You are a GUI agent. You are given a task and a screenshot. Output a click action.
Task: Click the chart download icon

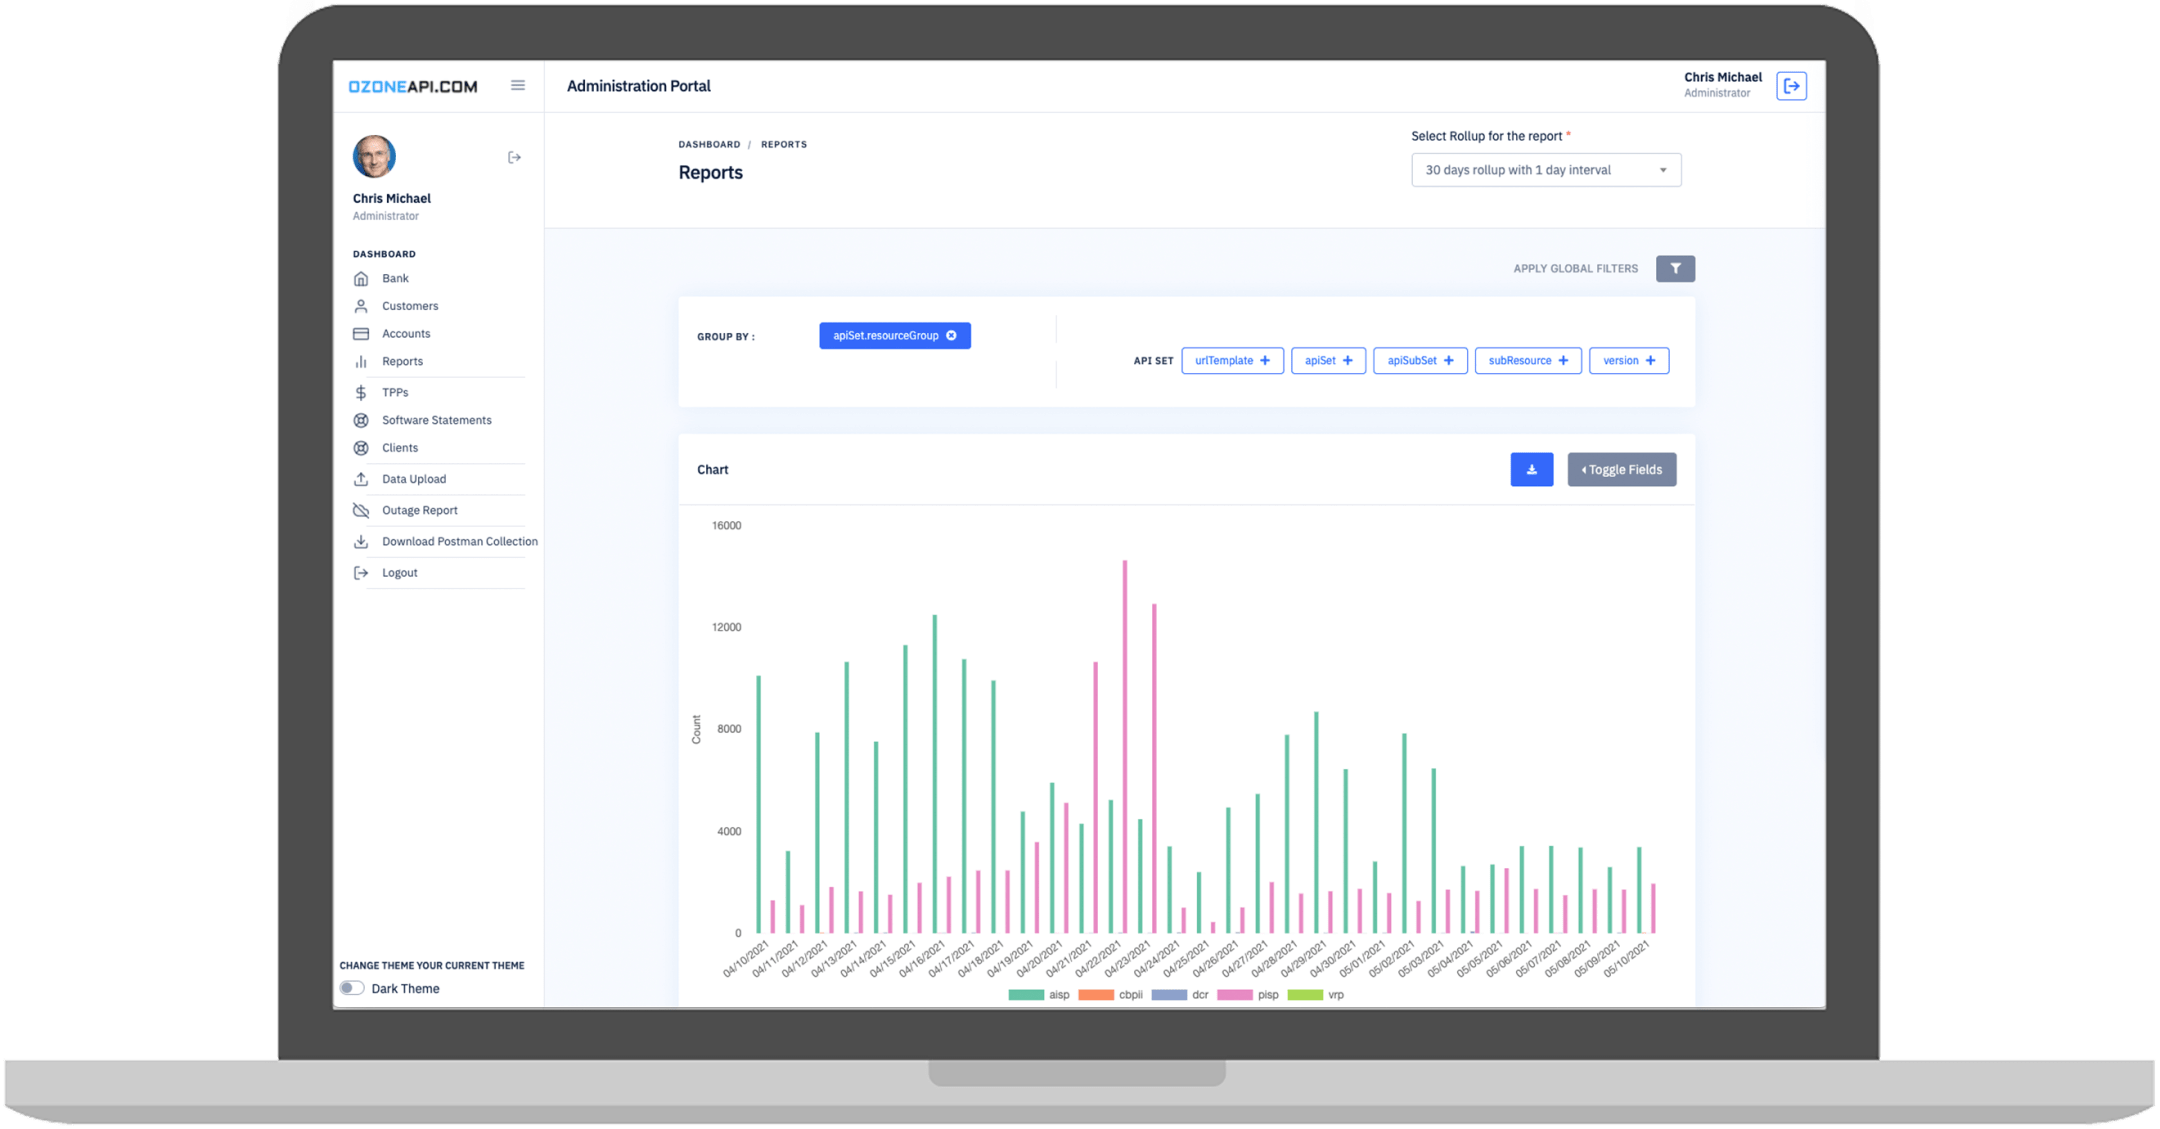click(1531, 469)
